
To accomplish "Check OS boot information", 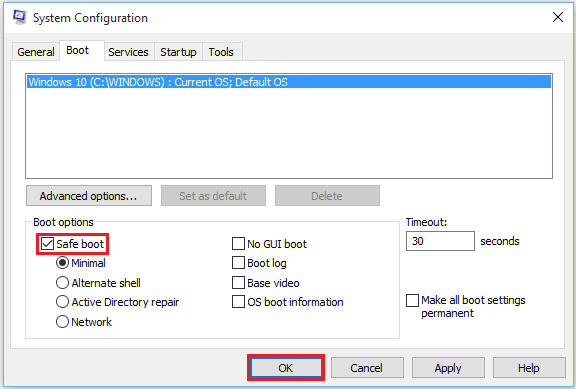I will tap(238, 302).
